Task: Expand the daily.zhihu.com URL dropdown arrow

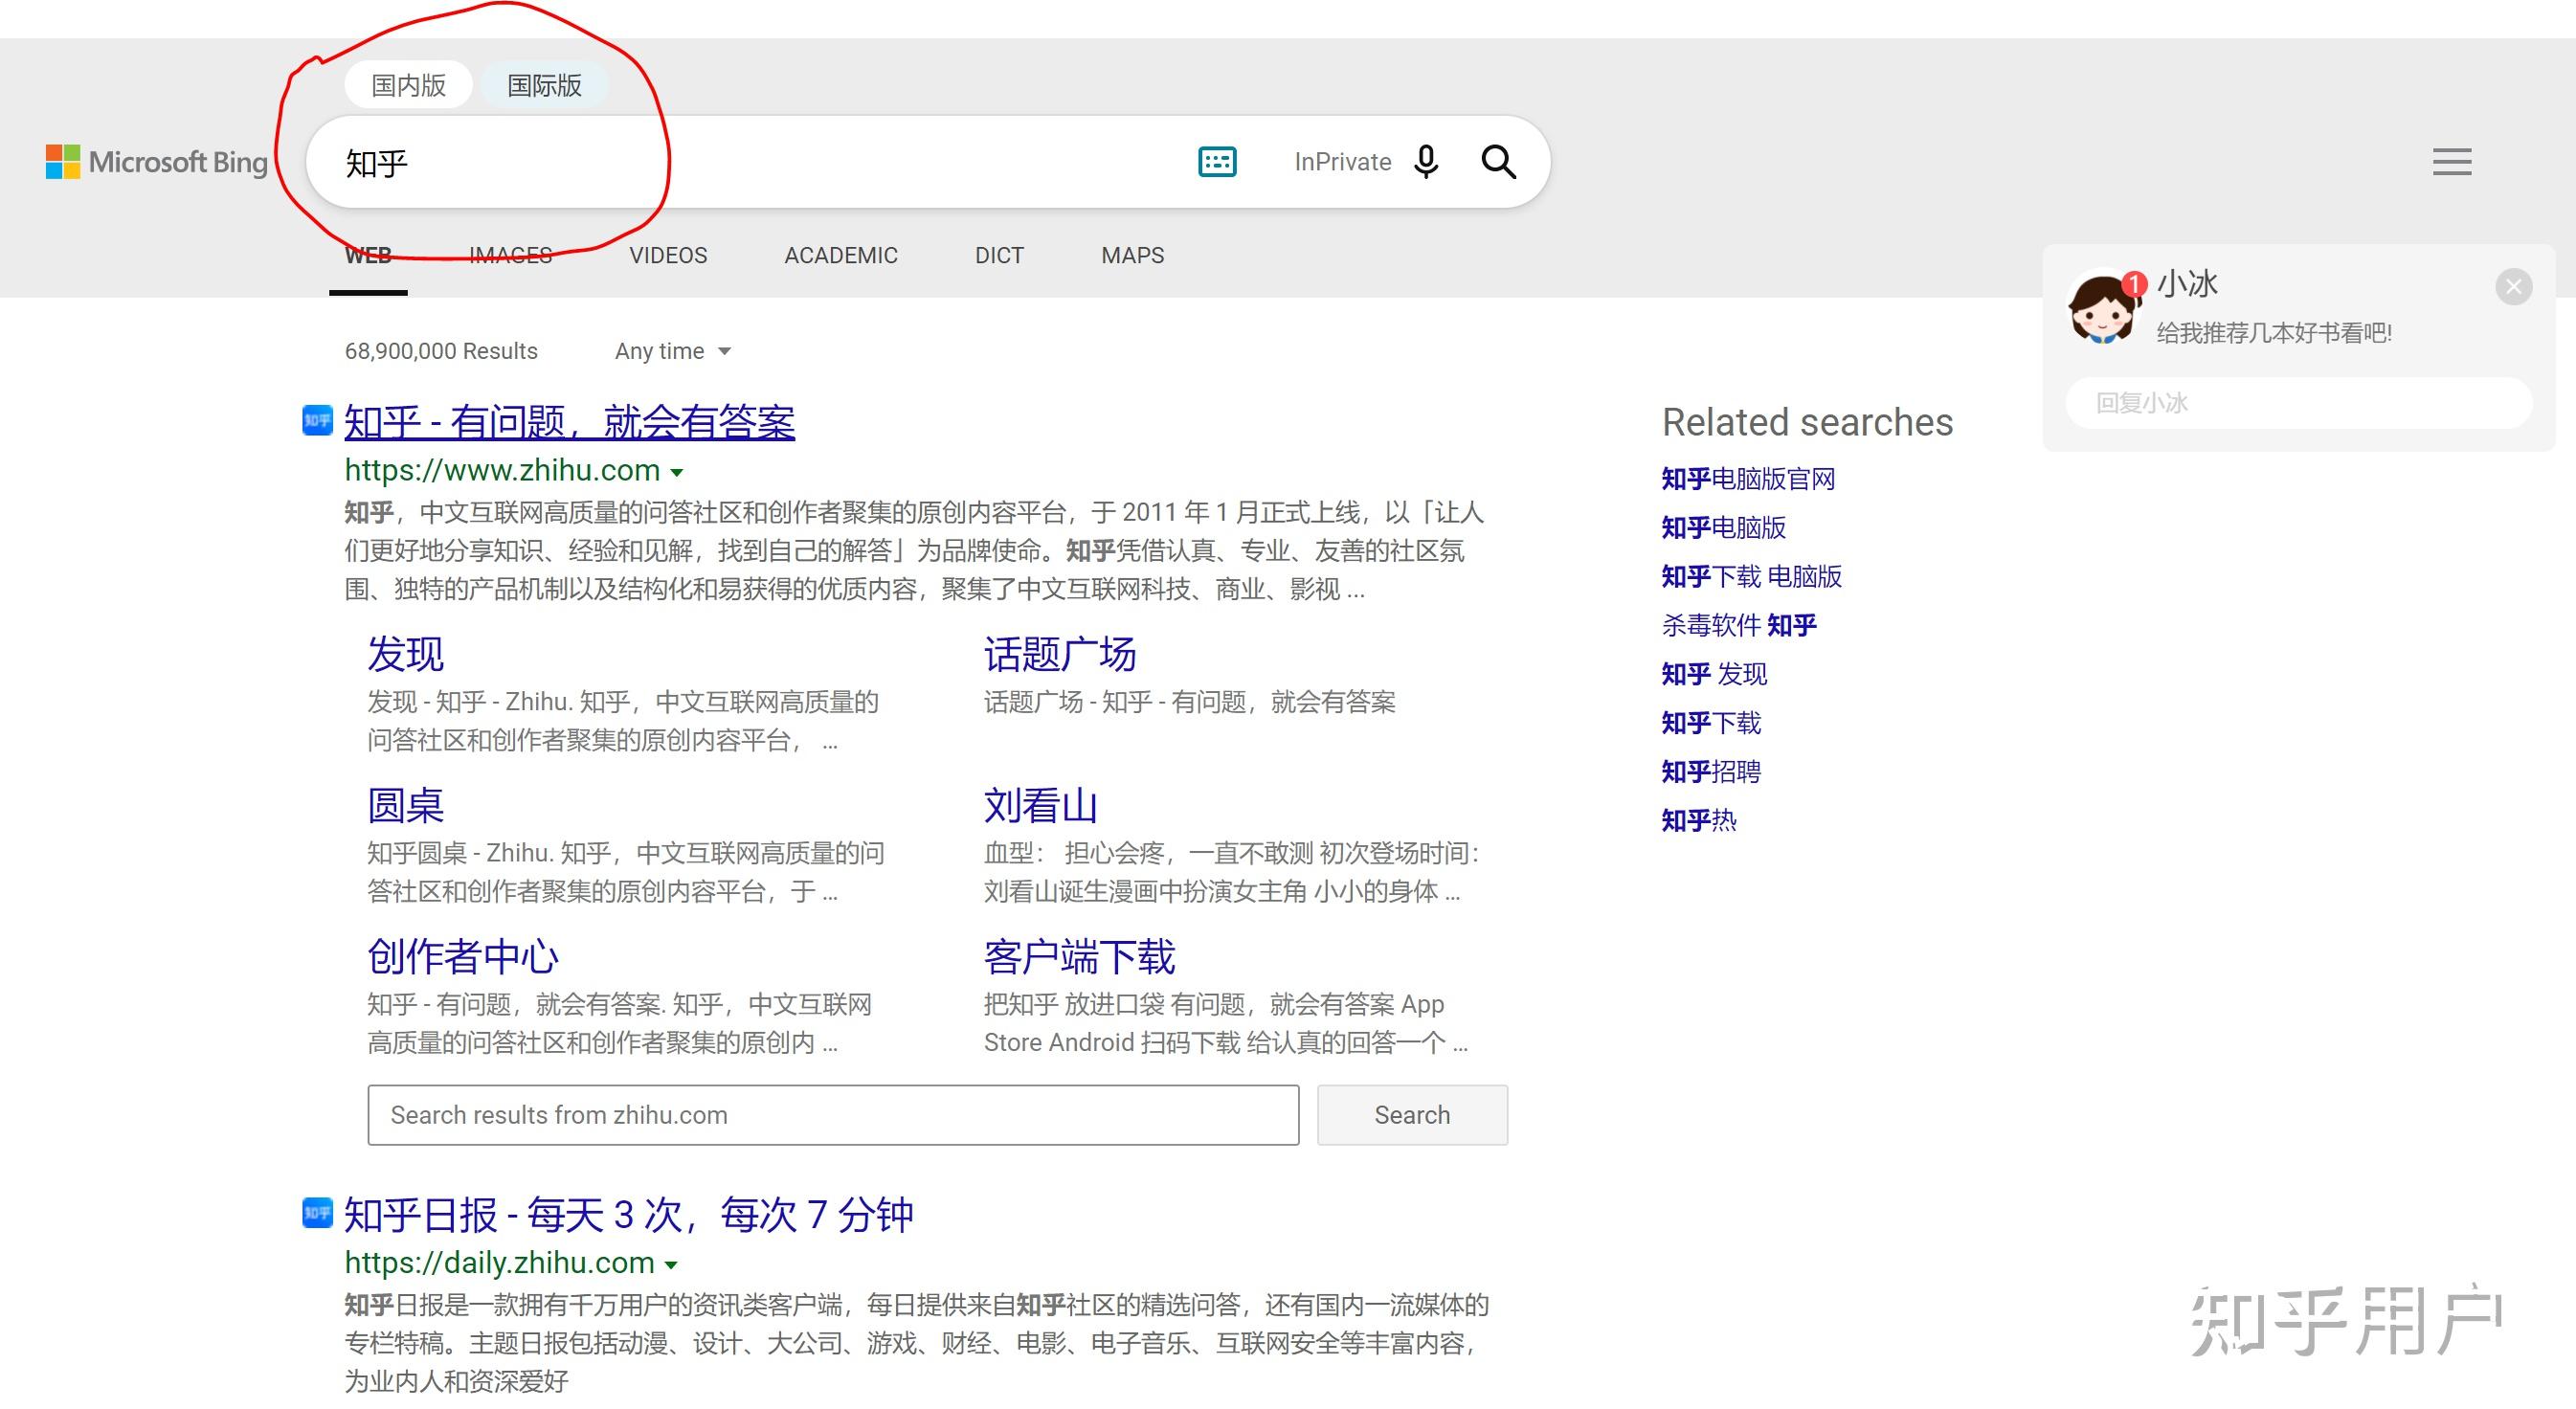Action: pyautogui.click(x=671, y=1265)
